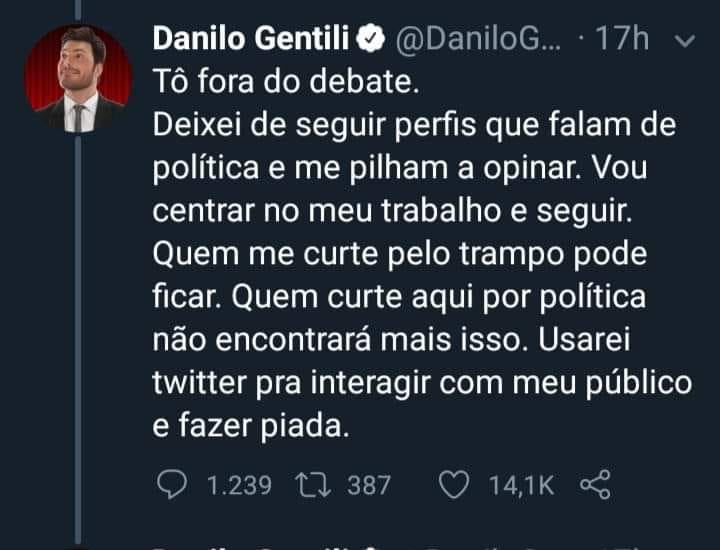View the 387 retweets count
Viewport: 720px width, 550px height.
coord(369,485)
